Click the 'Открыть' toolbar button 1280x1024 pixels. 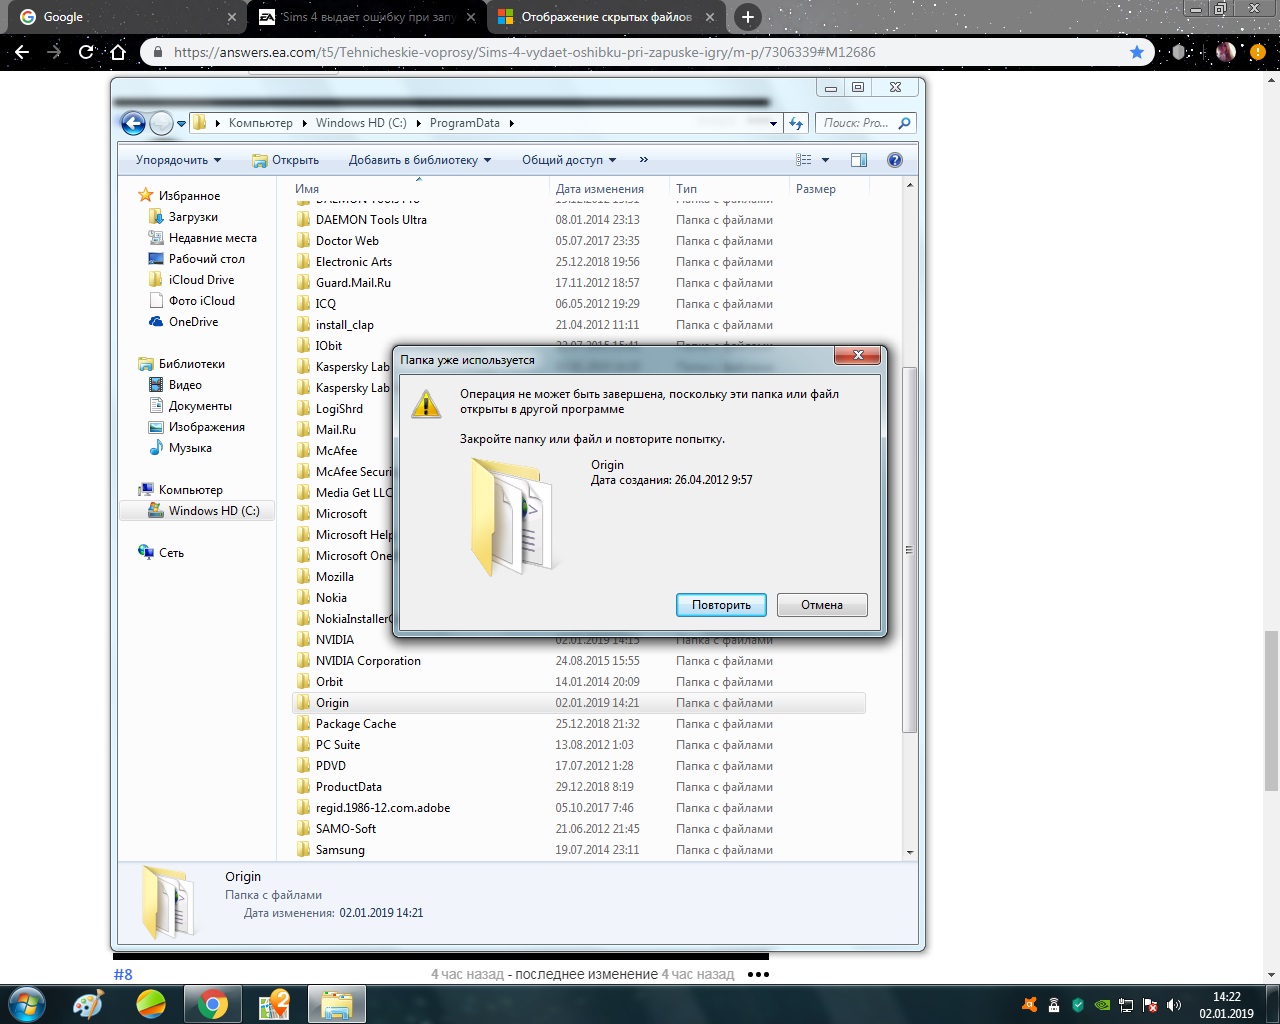285,160
